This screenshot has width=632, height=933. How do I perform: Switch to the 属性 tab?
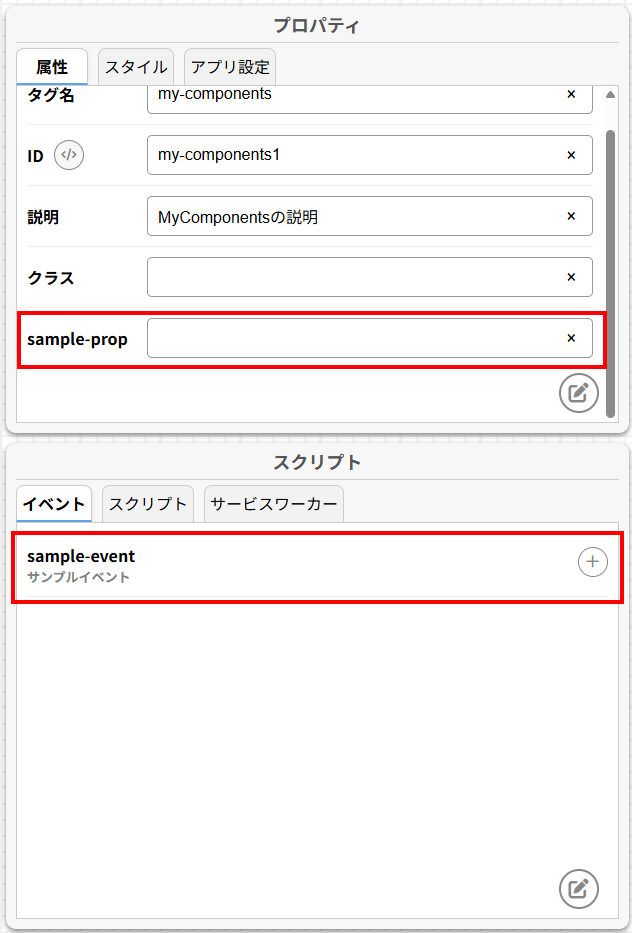54,67
